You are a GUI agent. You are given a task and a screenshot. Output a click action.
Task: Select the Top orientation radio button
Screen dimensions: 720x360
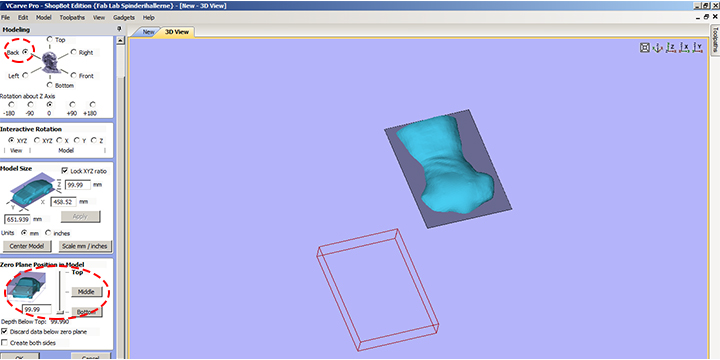click(x=50, y=39)
